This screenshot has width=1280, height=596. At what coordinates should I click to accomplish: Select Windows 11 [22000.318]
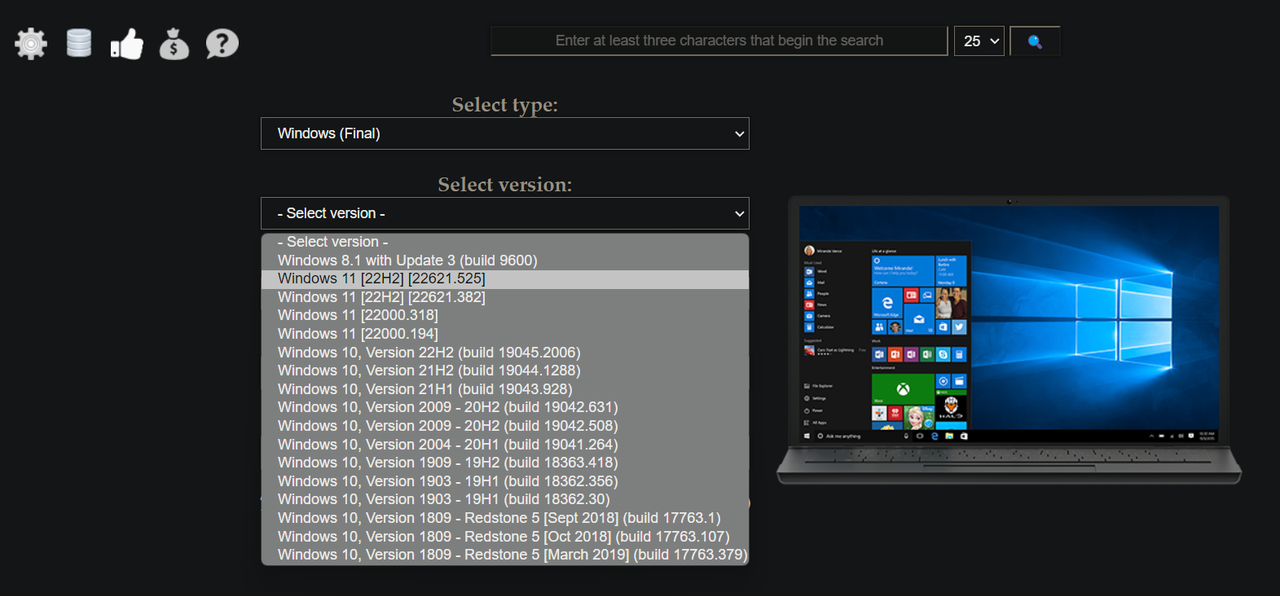pos(505,315)
